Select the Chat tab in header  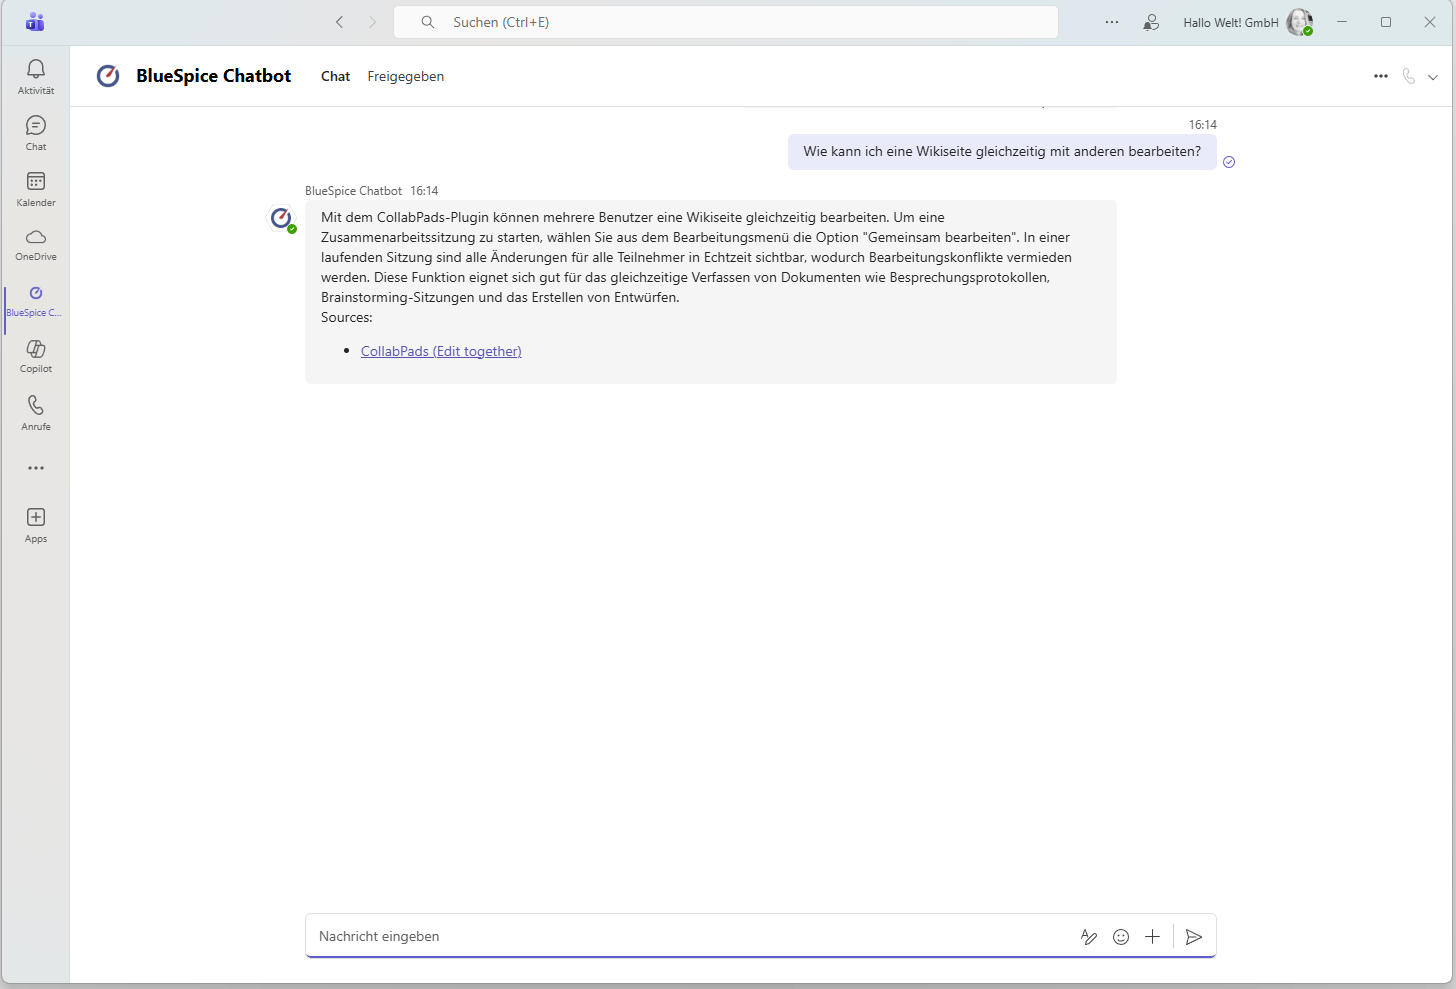(x=335, y=76)
